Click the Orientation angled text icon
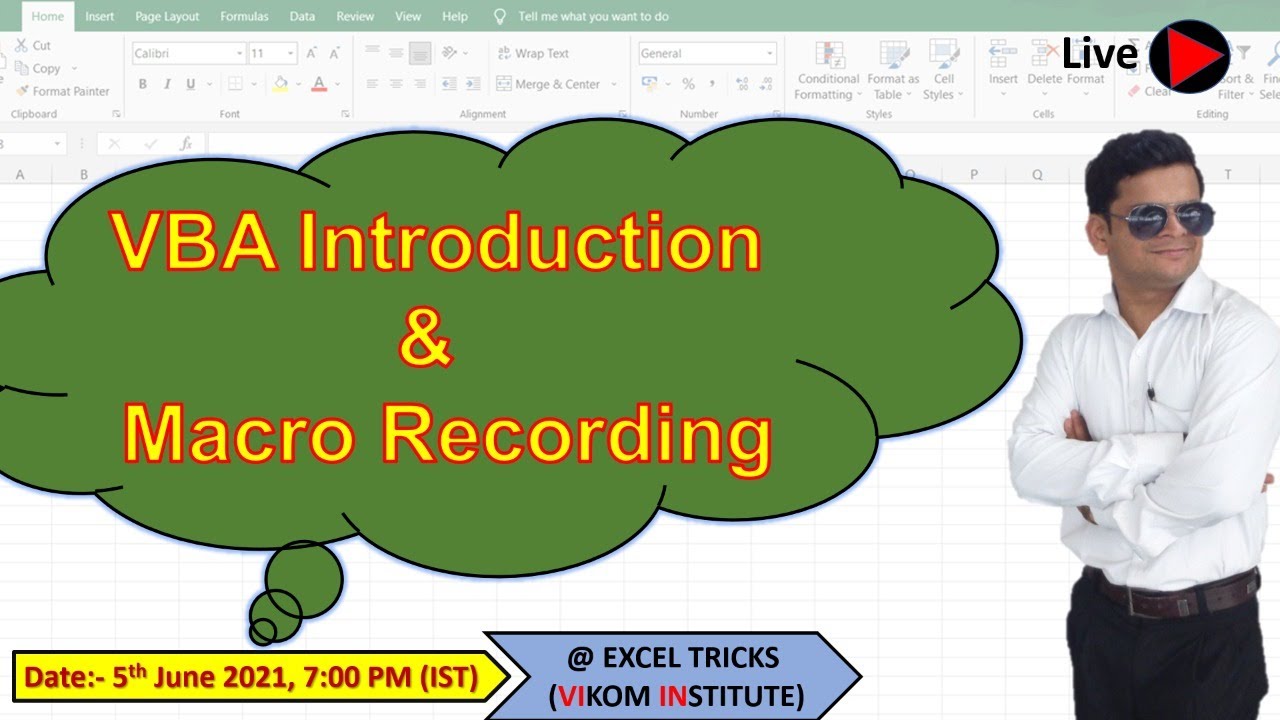The height and width of the screenshot is (720, 1280). [x=449, y=53]
